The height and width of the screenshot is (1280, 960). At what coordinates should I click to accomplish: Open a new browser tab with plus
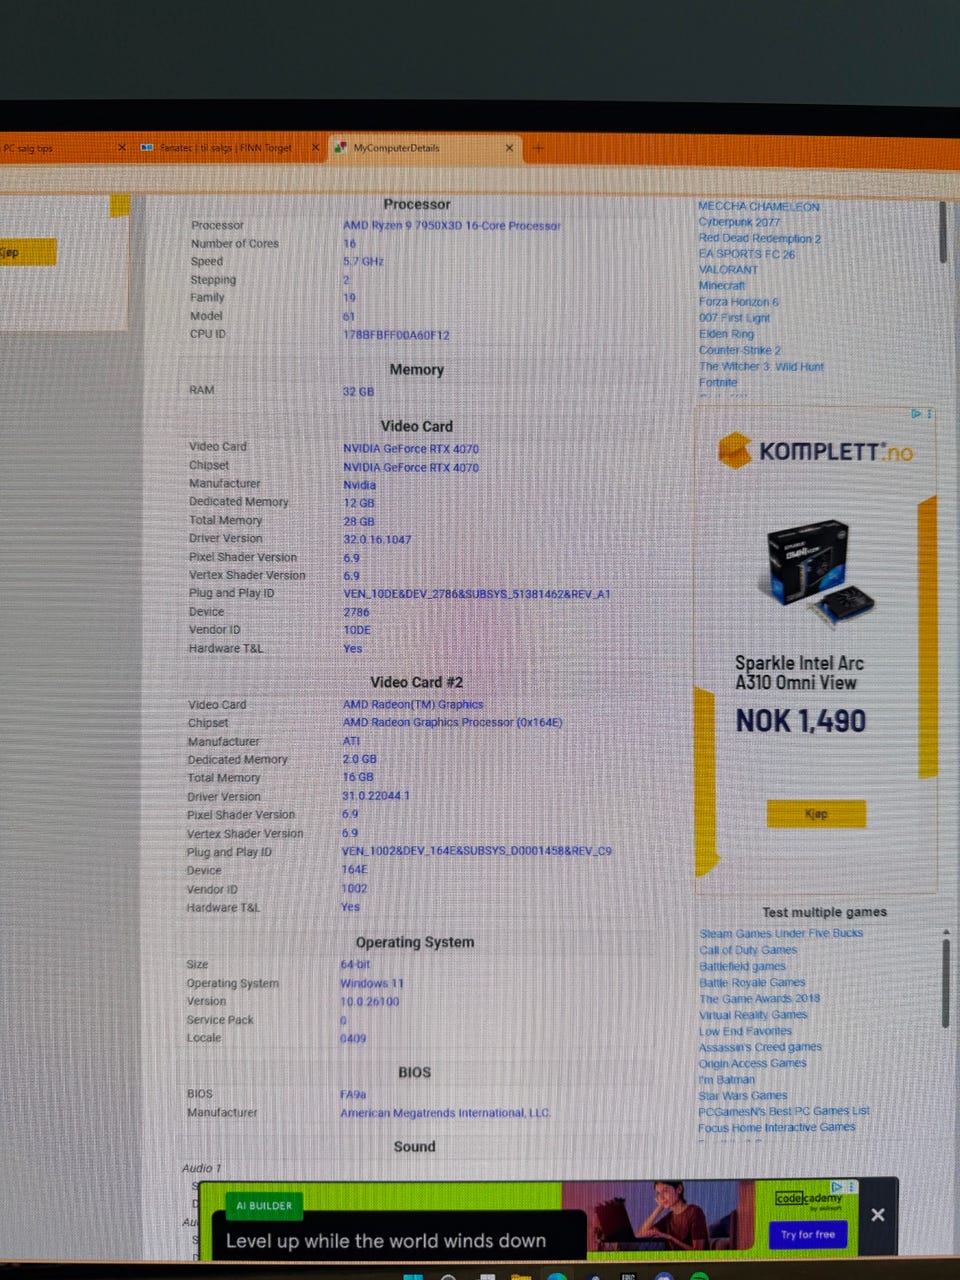(x=538, y=148)
